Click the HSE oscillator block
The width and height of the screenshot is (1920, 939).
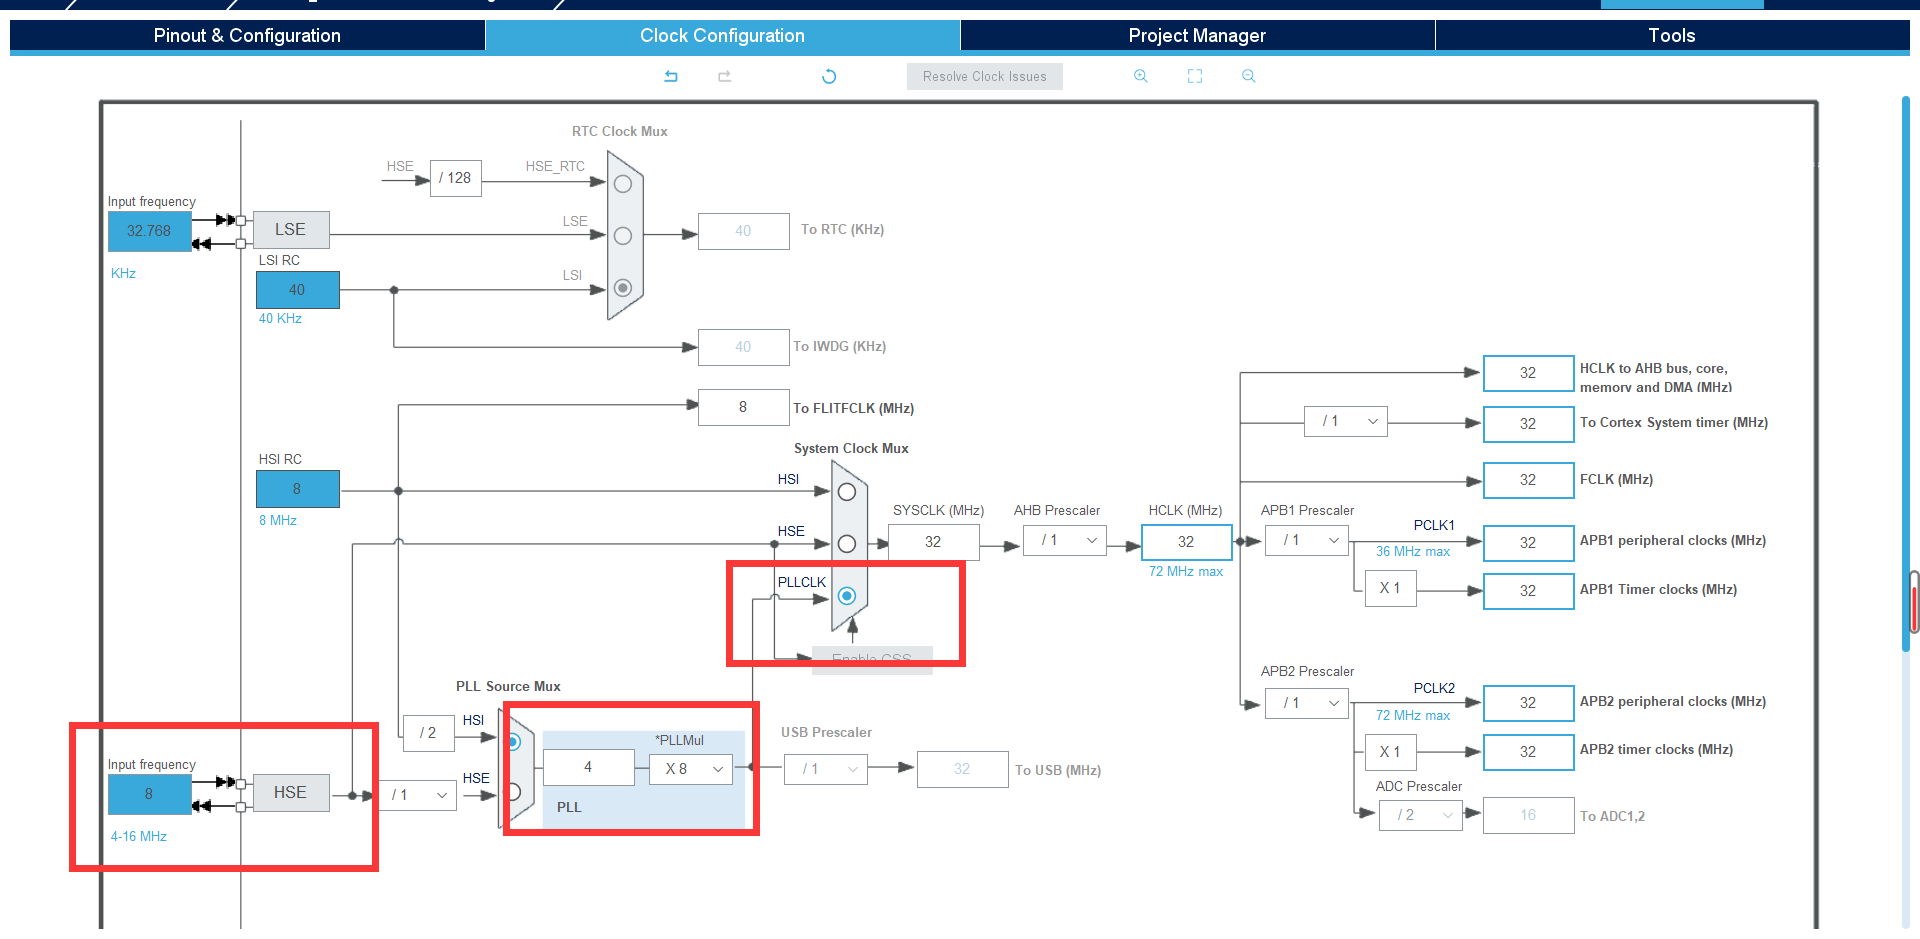pyautogui.click(x=291, y=792)
